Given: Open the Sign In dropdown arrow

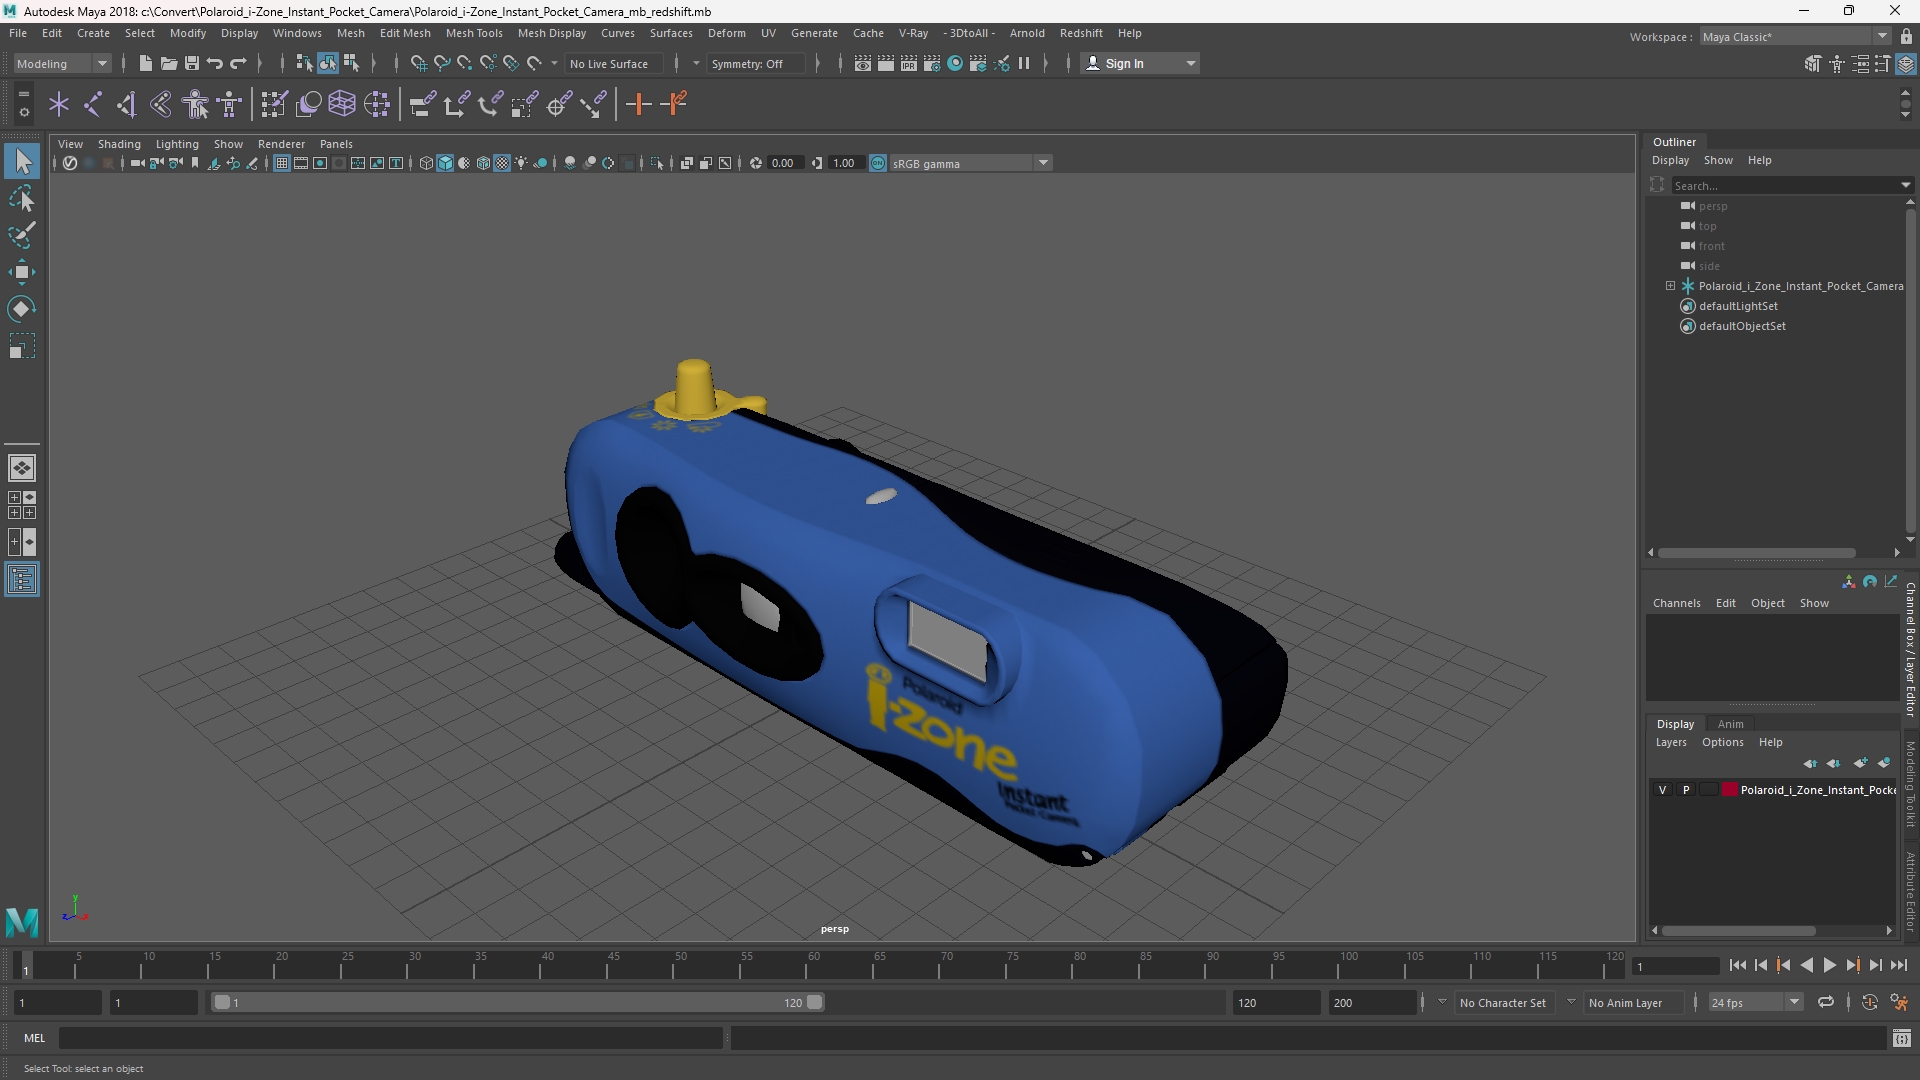Looking at the screenshot, I should coord(1190,63).
